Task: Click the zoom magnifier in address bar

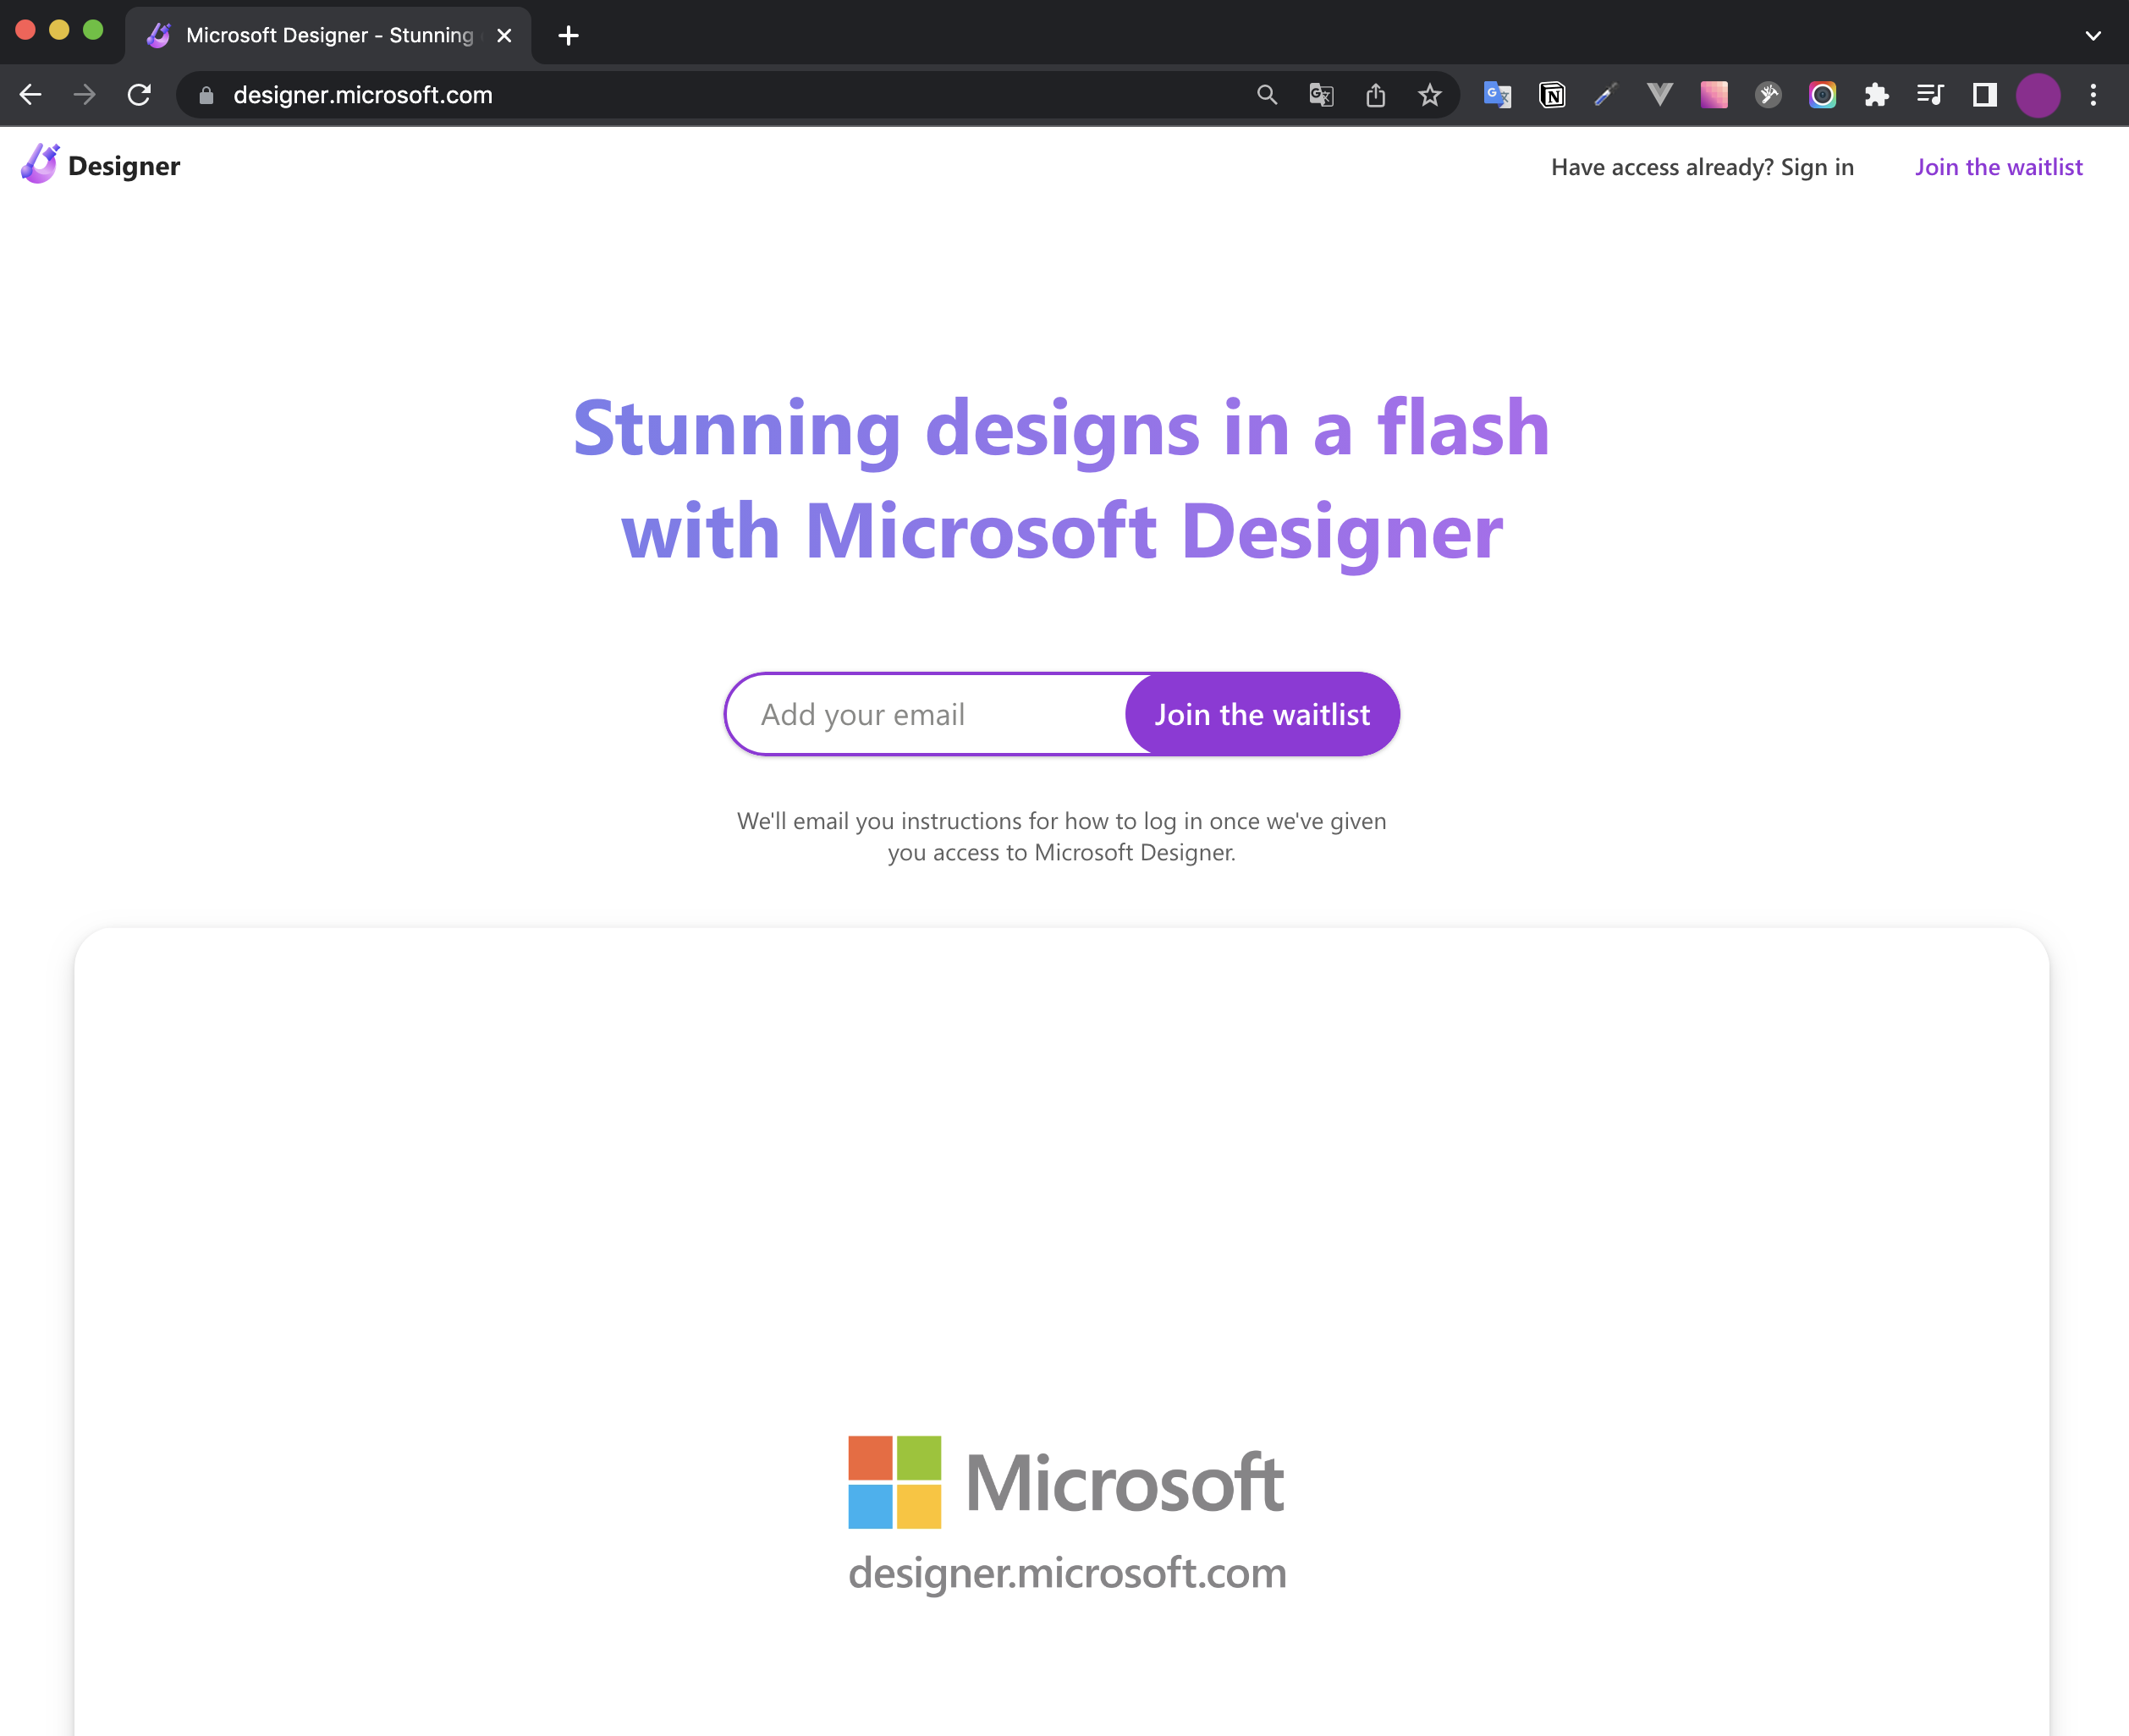Action: pyautogui.click(x=1266, y=95)
